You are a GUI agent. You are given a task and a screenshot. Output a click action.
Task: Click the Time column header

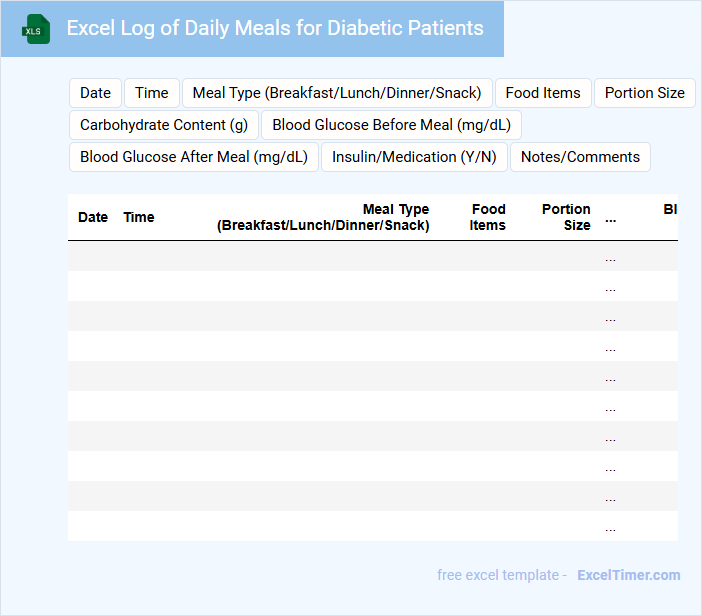coord(139,217)
